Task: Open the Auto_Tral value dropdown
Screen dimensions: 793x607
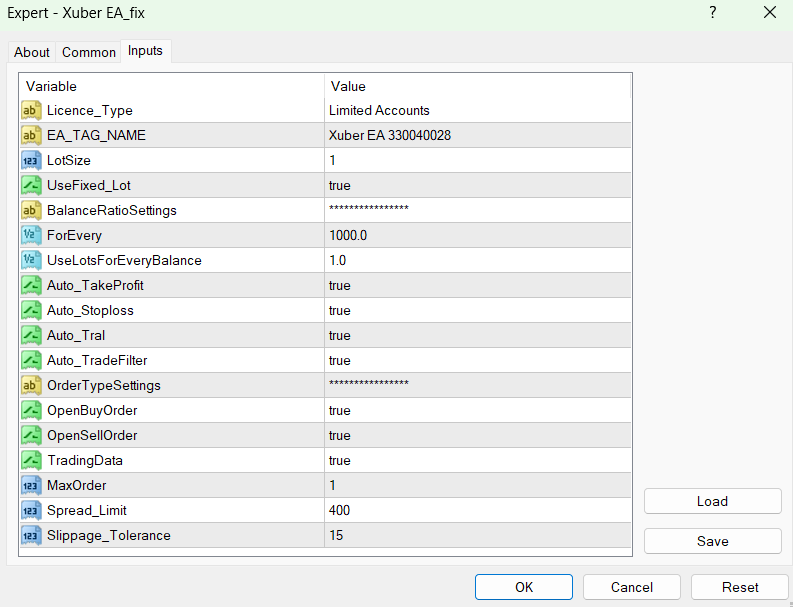Action: (x=478, y=335)
